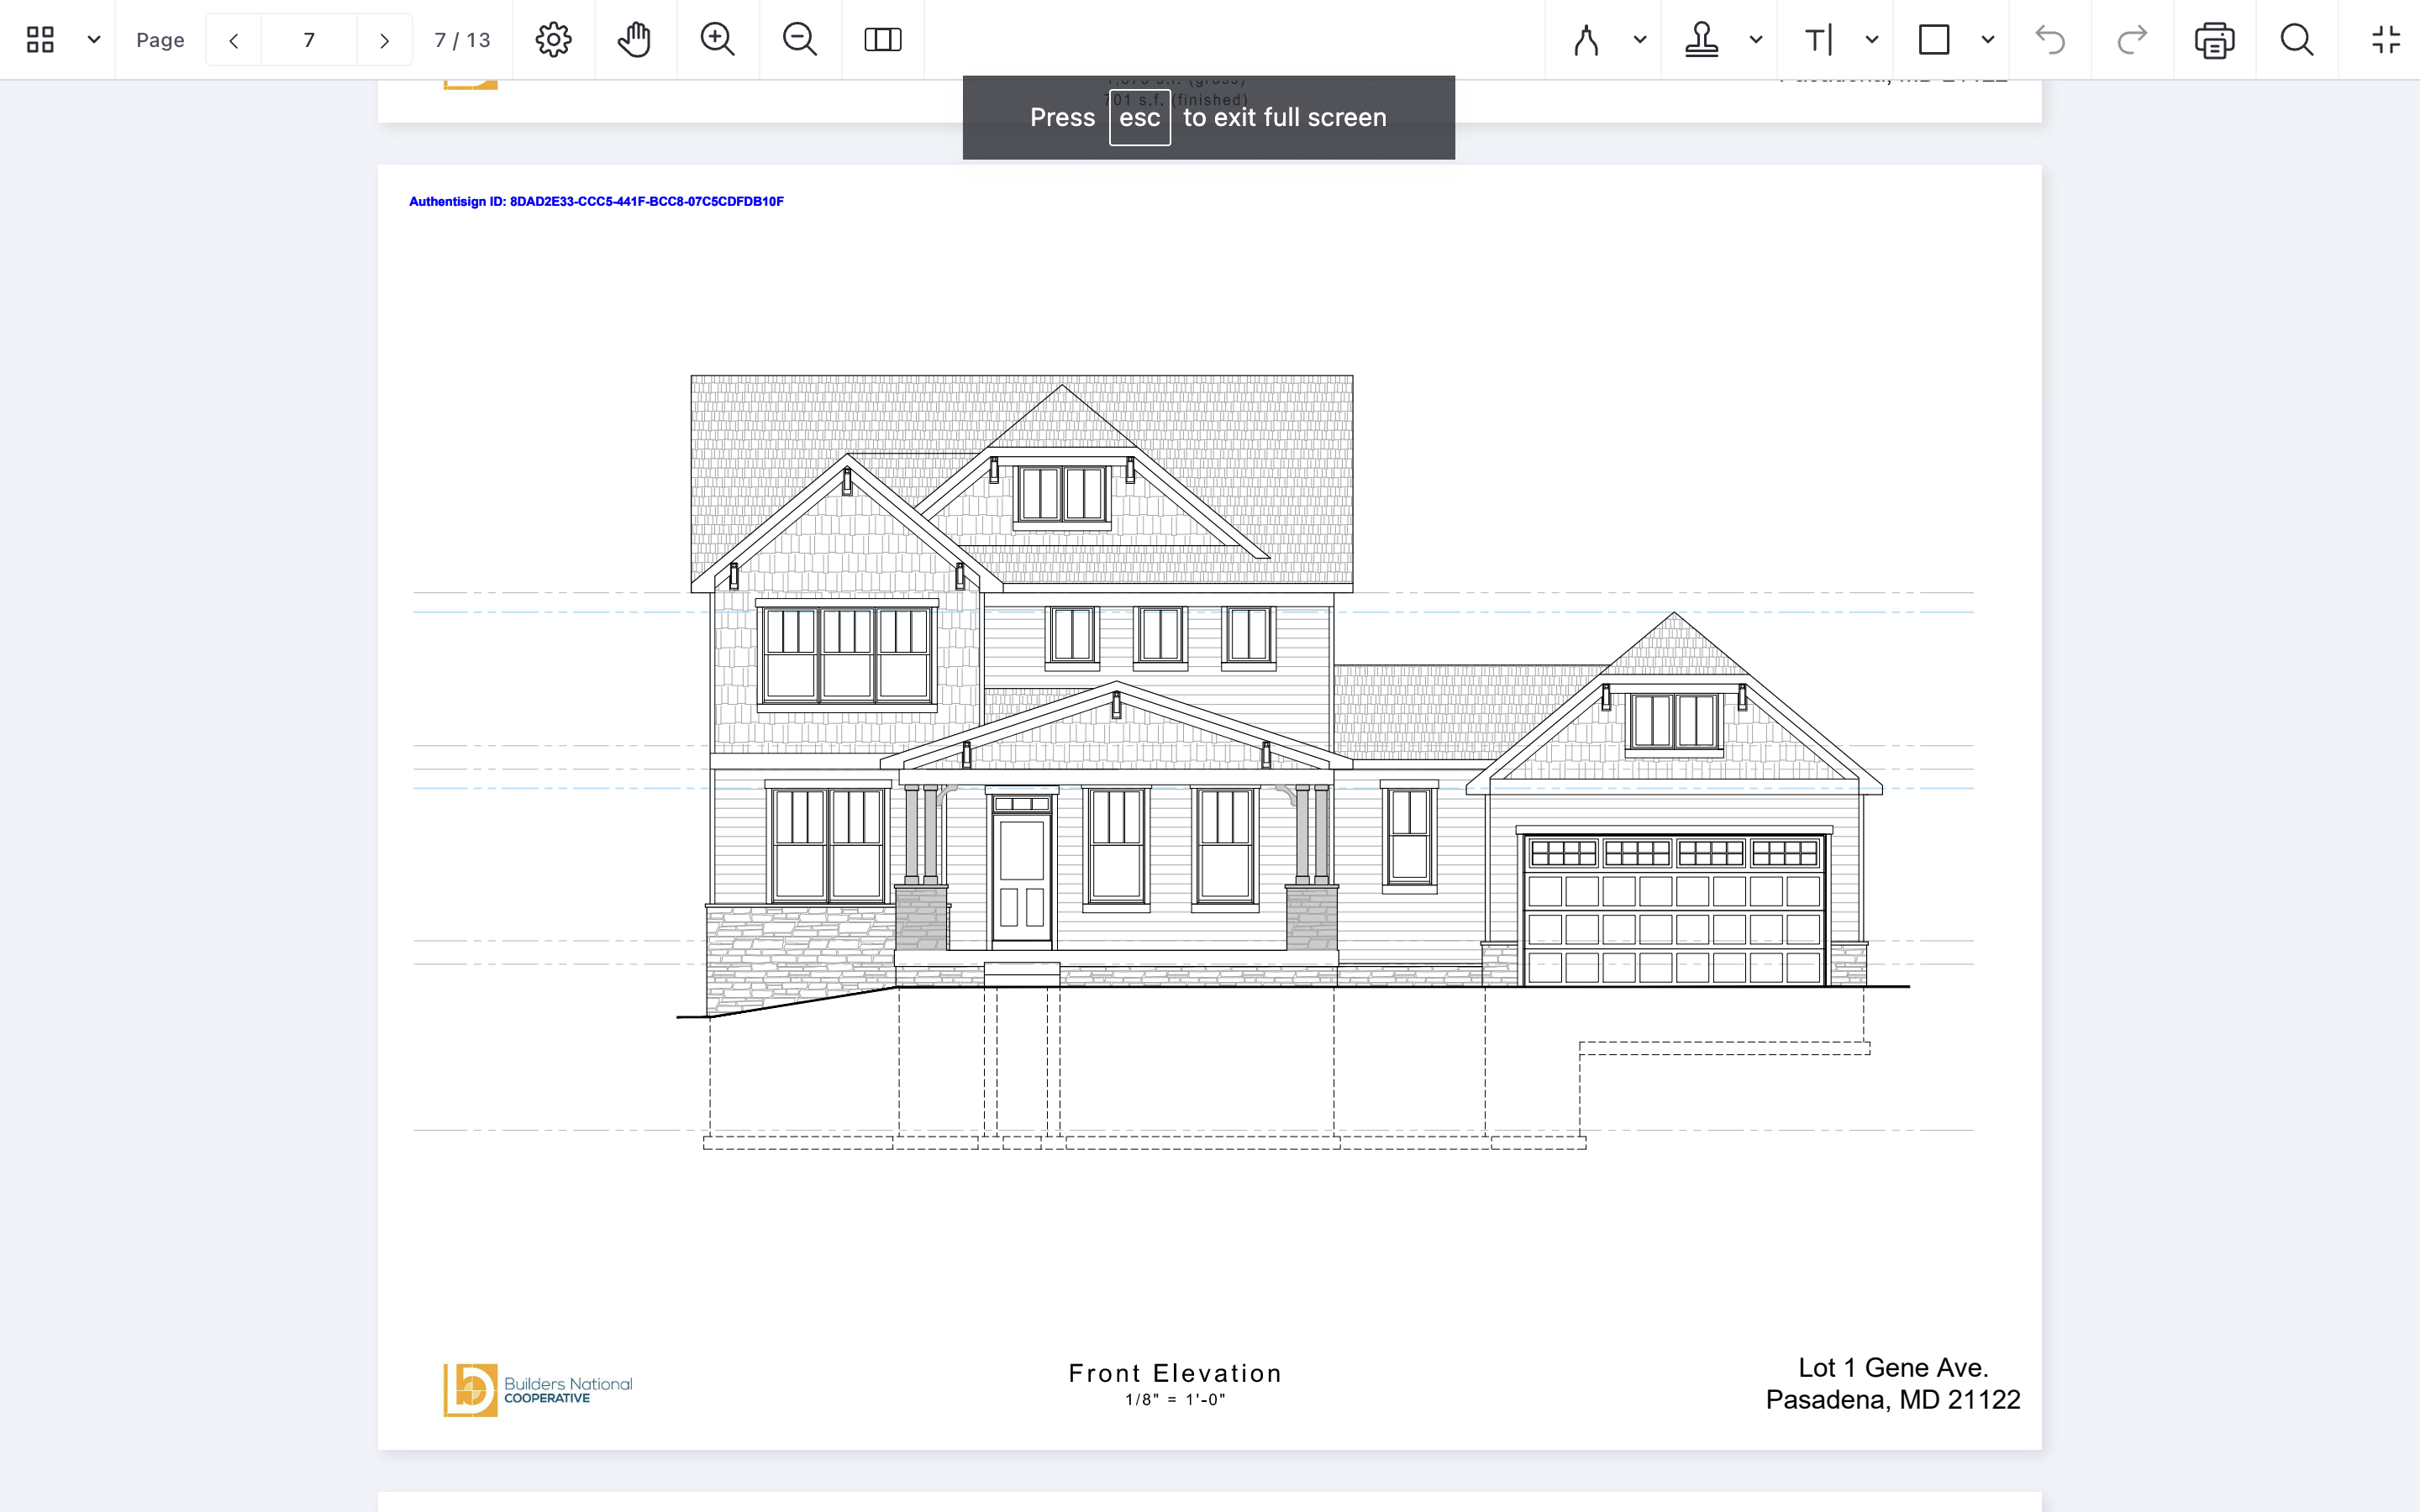2420x1512 pixels.
Task: Select the pen drawing tool
Action: (1586, 40)
